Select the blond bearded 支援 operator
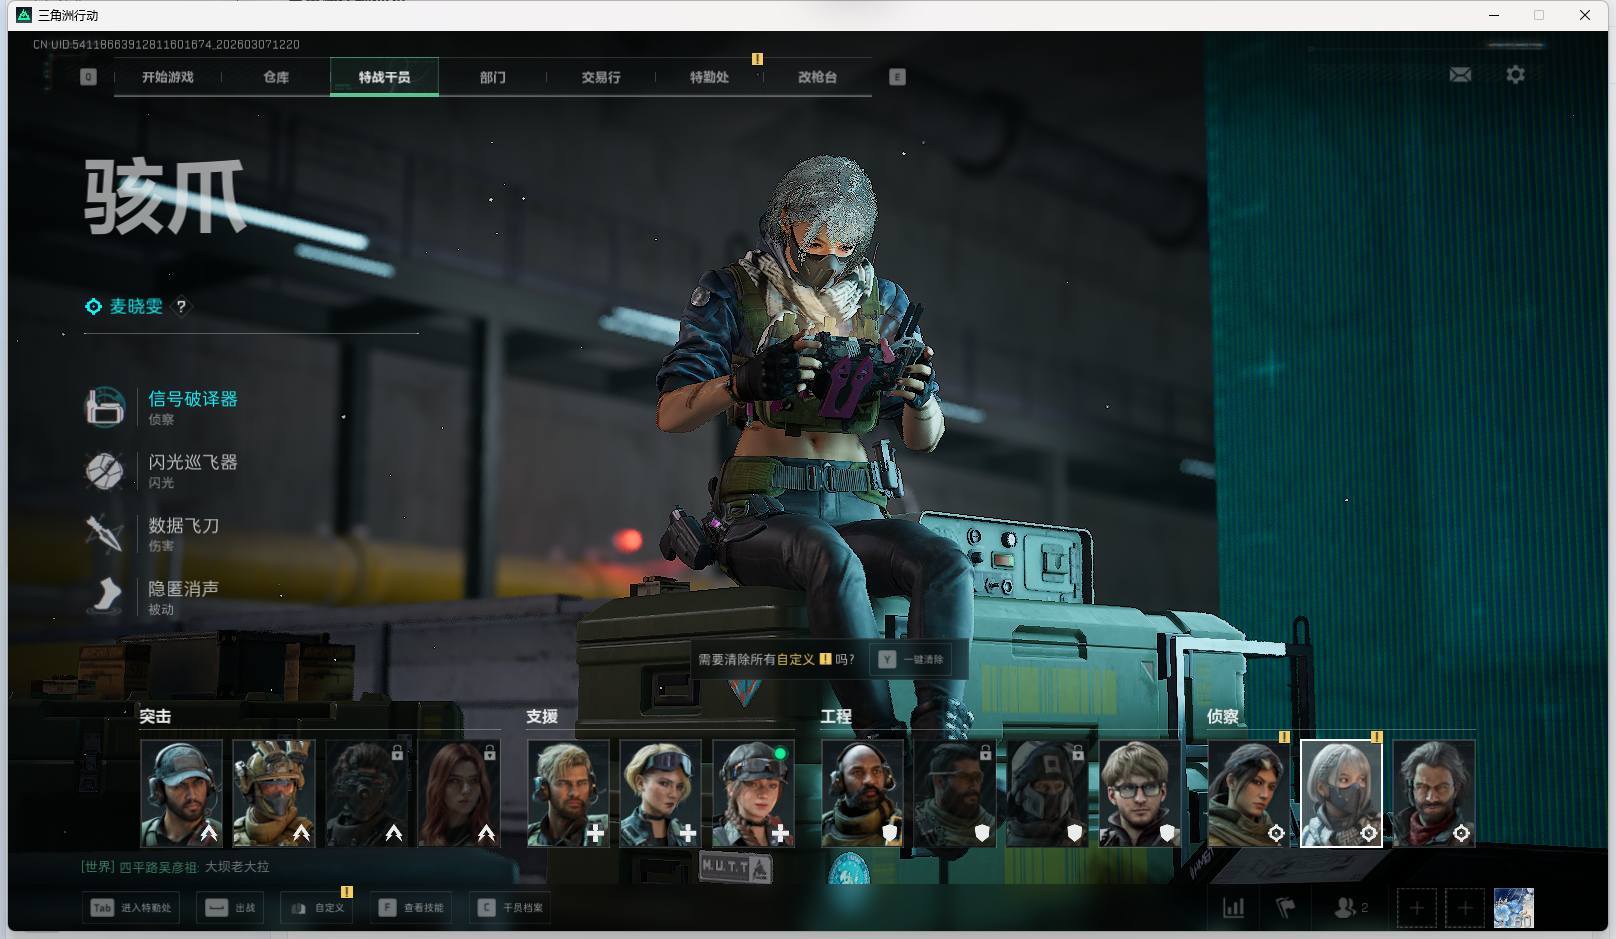The height and width of the screenshot is (939, 1616). coord(568,793)
